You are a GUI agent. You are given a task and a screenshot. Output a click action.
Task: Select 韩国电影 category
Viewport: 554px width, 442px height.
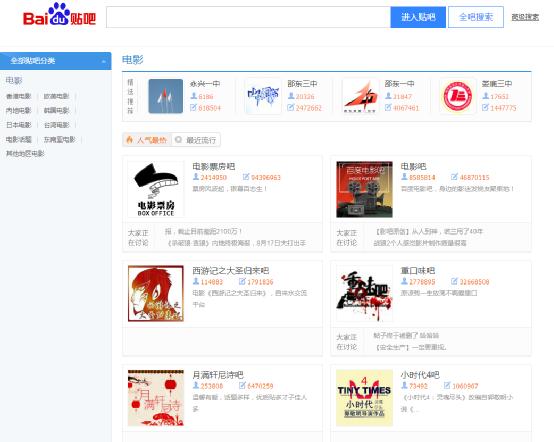click(x=56, y=111)
